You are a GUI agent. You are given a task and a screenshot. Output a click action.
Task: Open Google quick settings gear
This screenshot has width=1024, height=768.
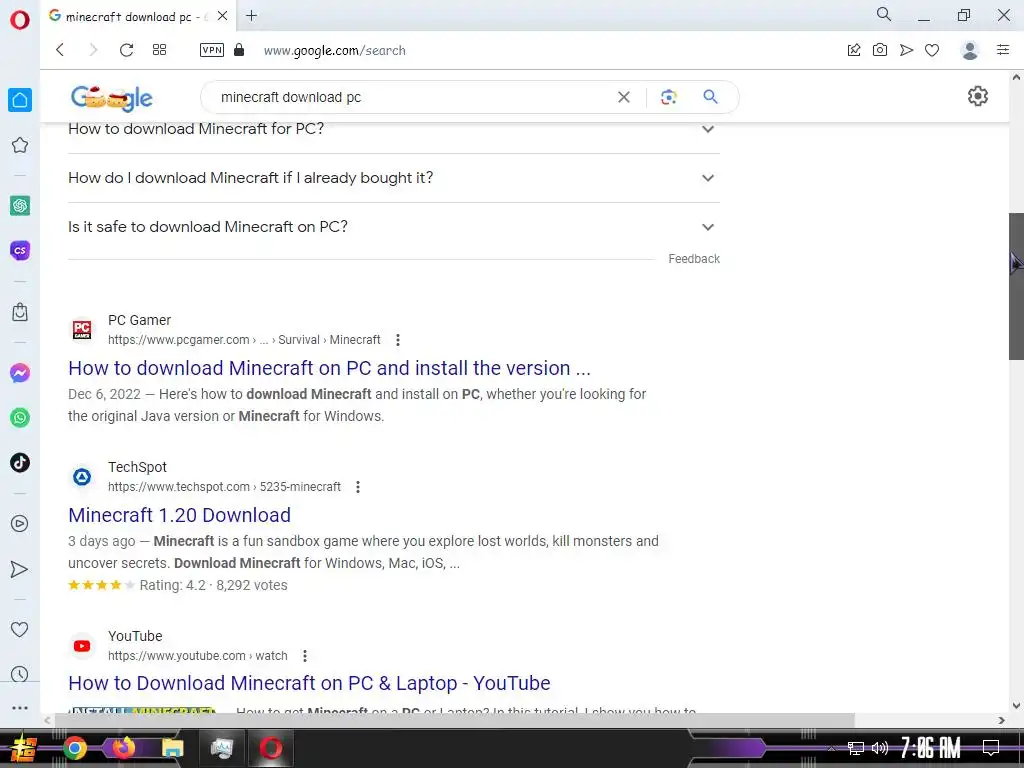977,96
